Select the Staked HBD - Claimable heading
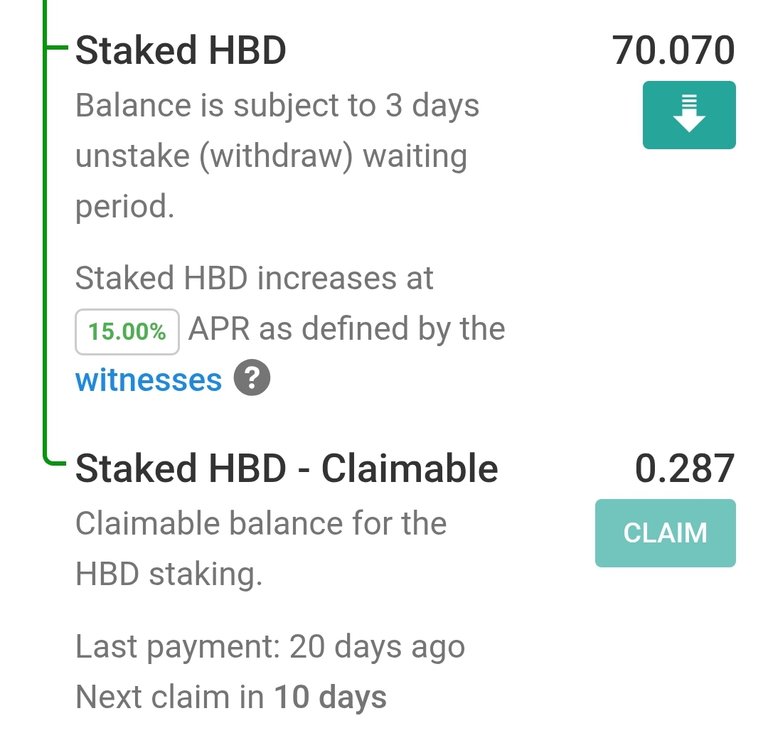This screenshot has height=735, width=768. tap(287, 468)
